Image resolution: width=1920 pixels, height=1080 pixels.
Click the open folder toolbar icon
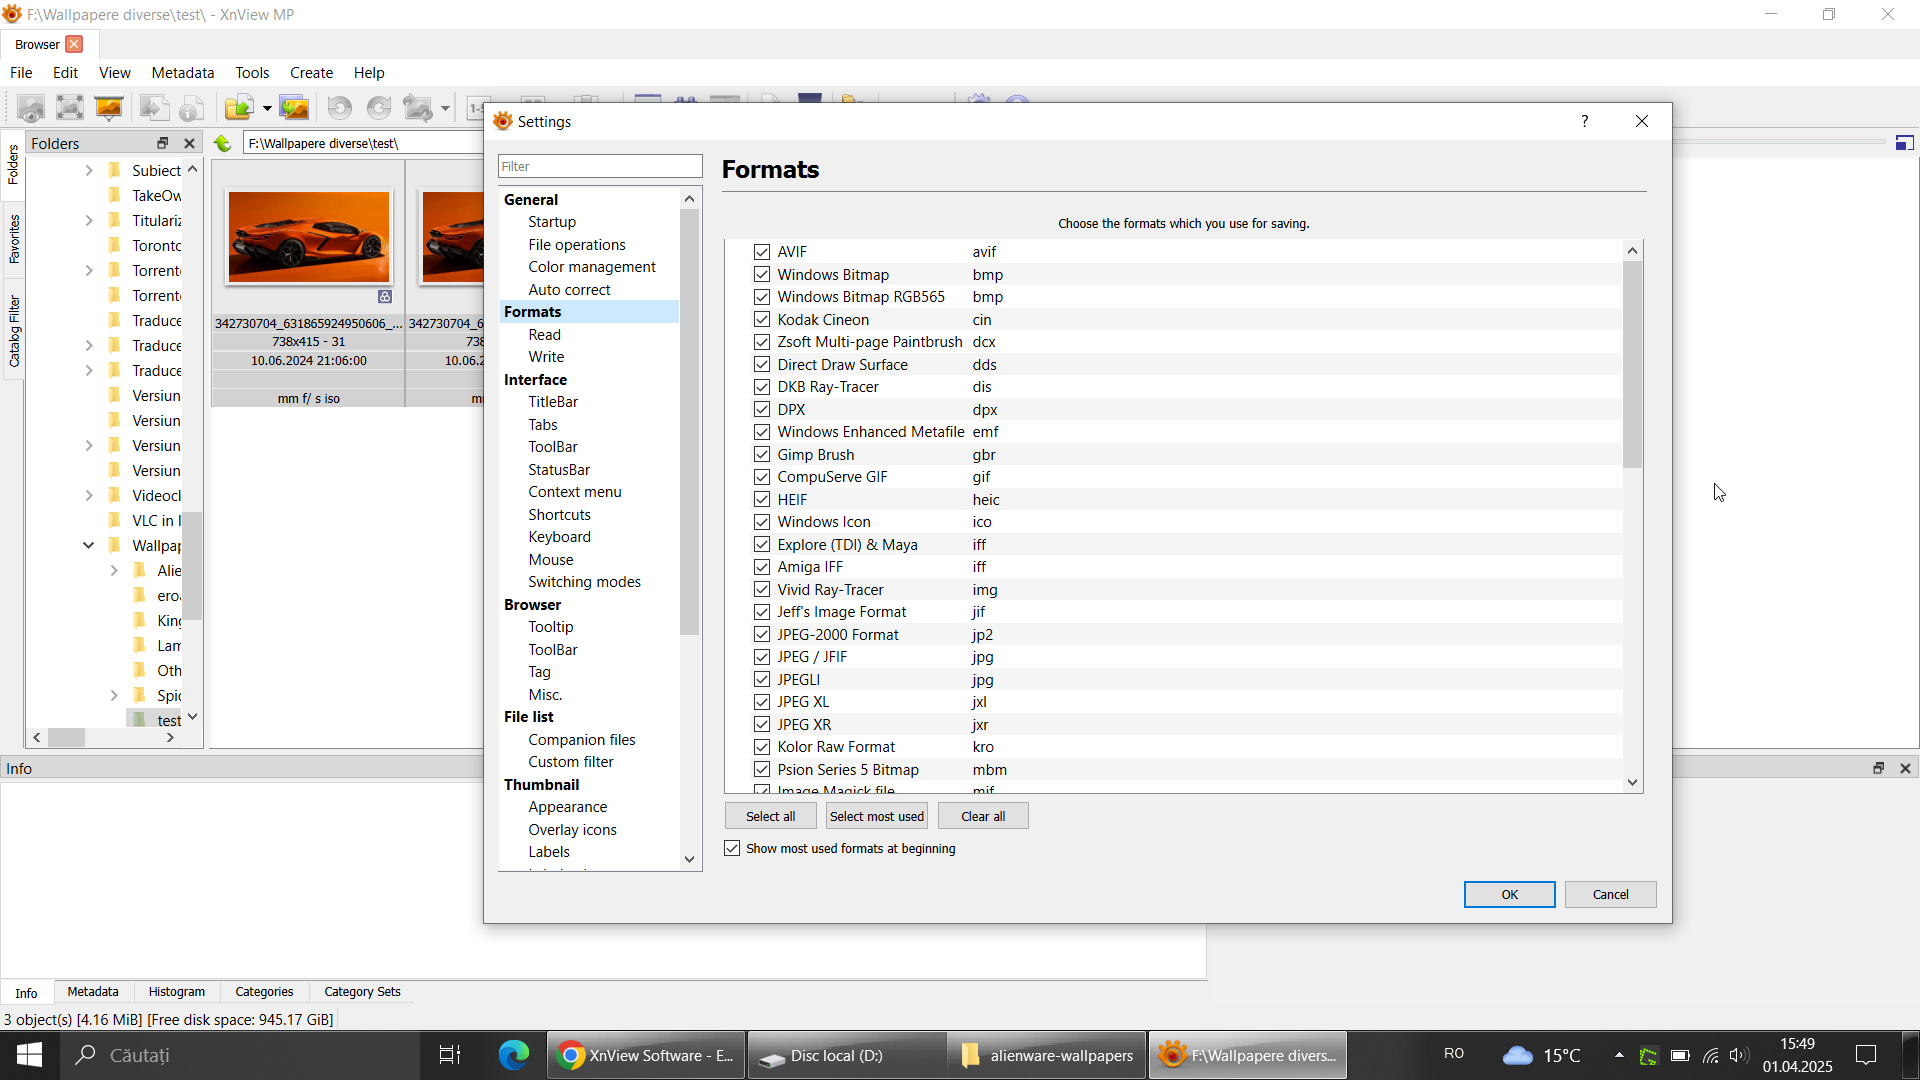pos(240,108)
